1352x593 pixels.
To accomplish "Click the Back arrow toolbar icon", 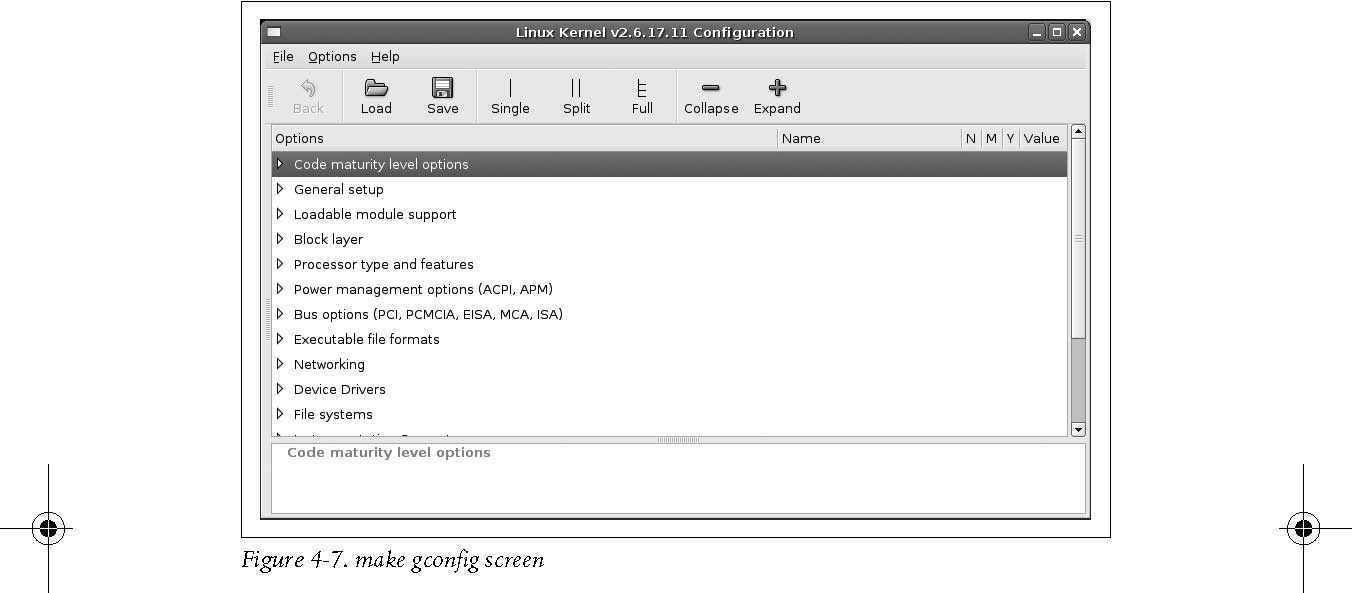I will [308, 88].
